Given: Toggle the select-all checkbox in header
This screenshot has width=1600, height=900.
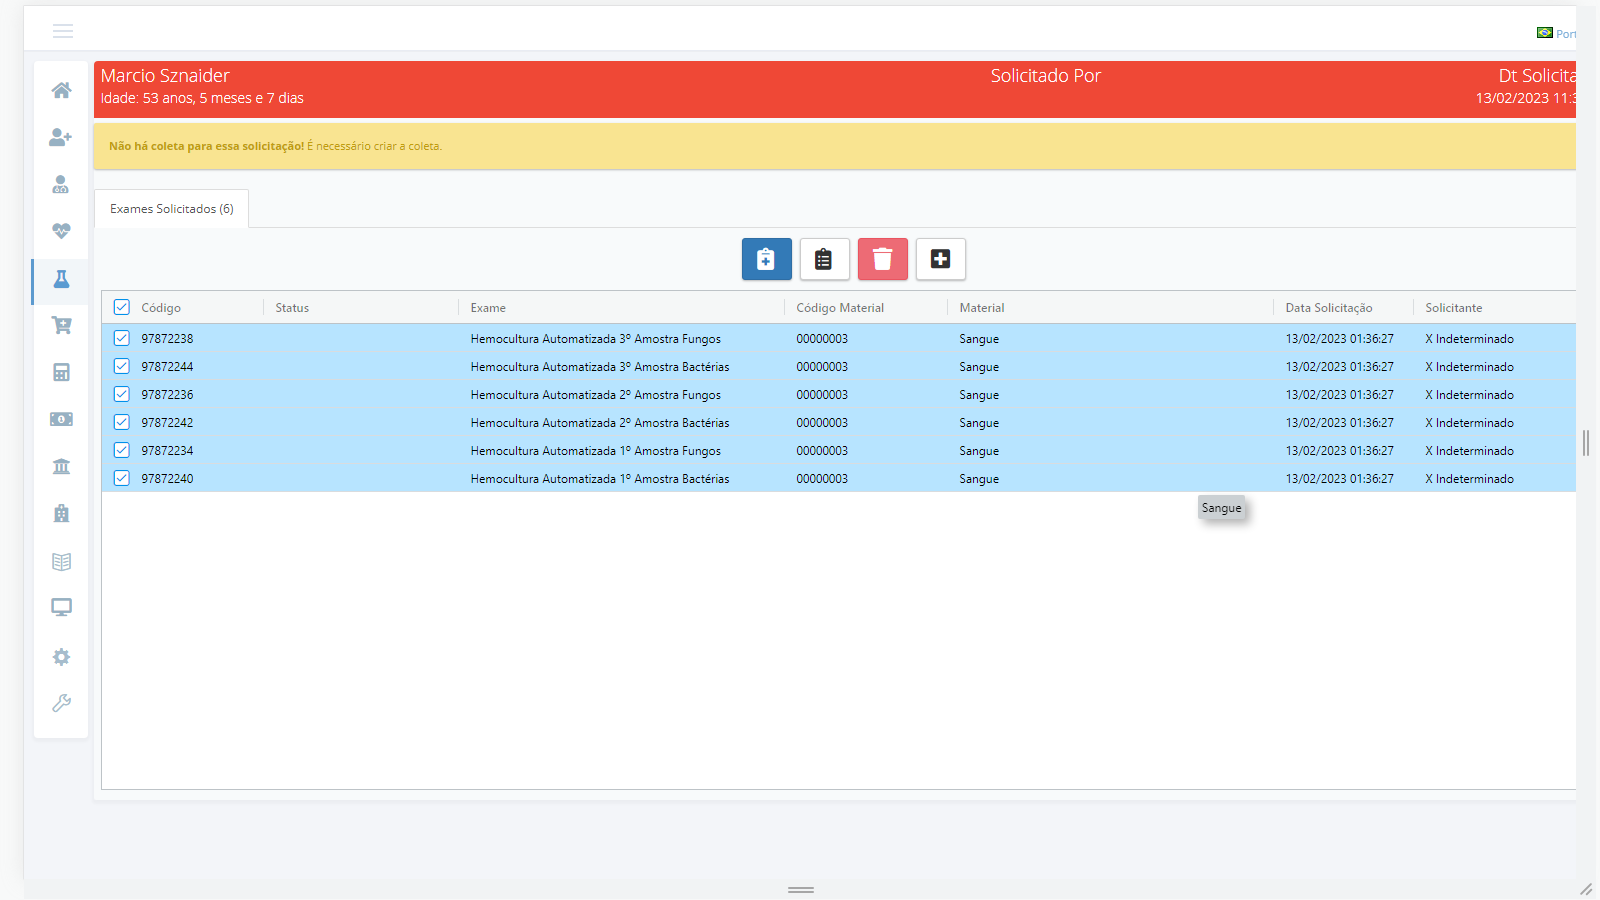Looking at the screenshot, I should 122,307.
